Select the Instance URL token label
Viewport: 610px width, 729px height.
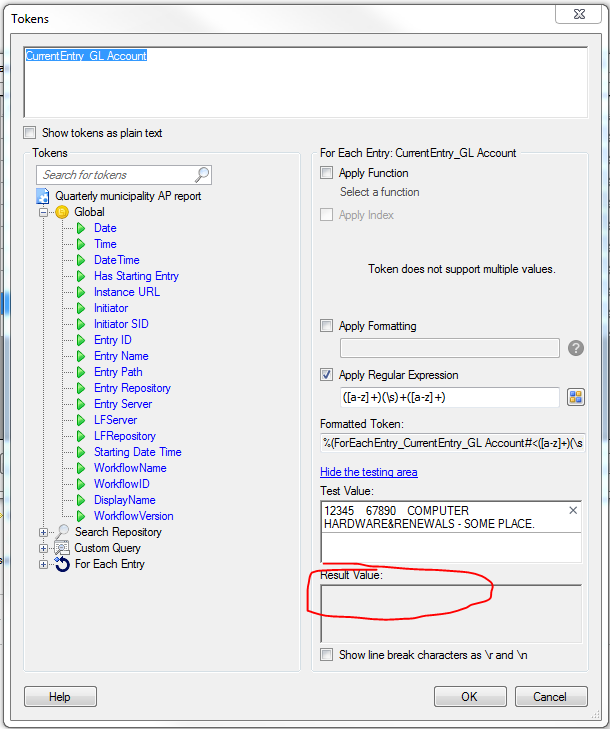click(x=126, y=292)
